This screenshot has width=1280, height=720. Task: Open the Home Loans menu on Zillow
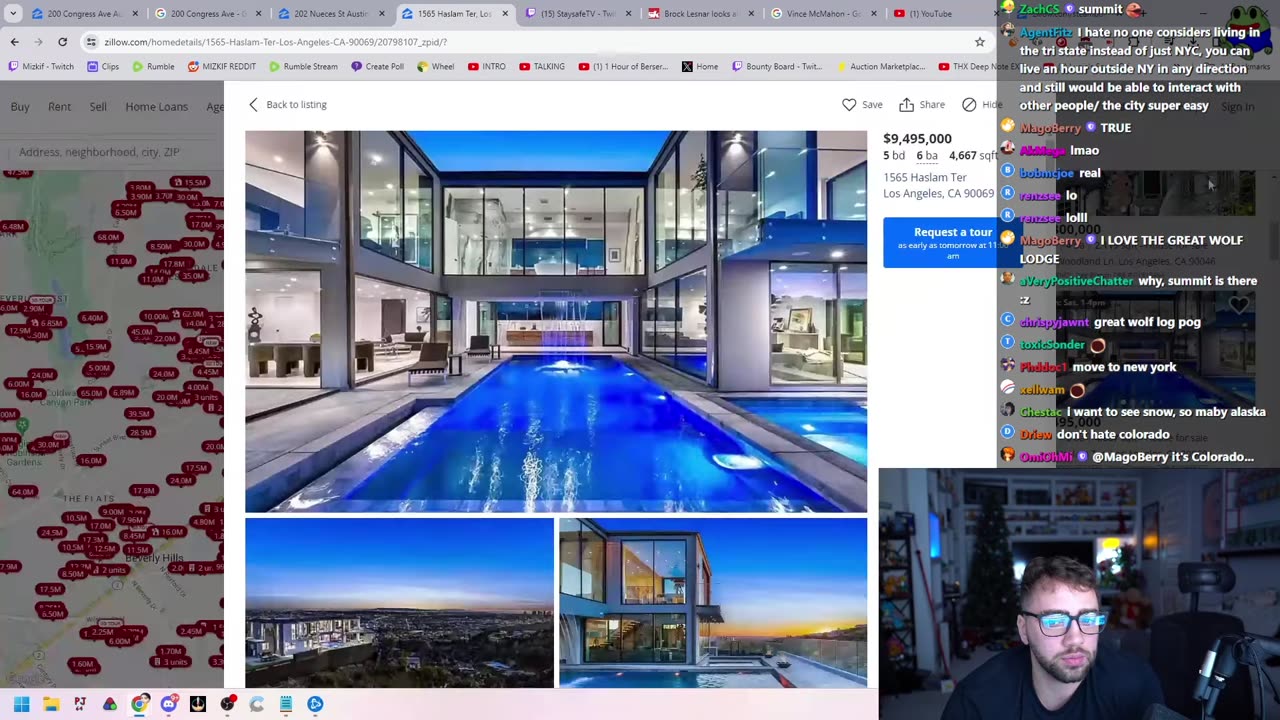tap(156, 107)
